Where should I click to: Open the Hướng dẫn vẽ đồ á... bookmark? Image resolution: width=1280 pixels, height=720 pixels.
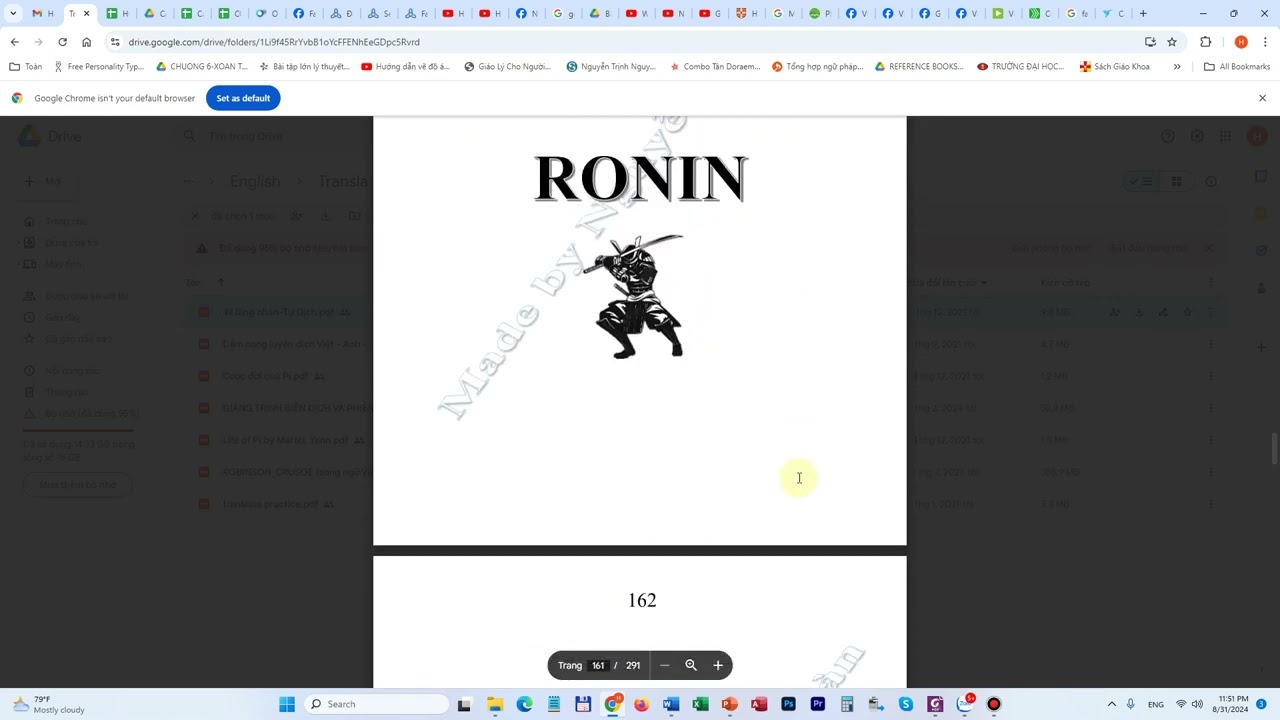[x=405, y=67]
